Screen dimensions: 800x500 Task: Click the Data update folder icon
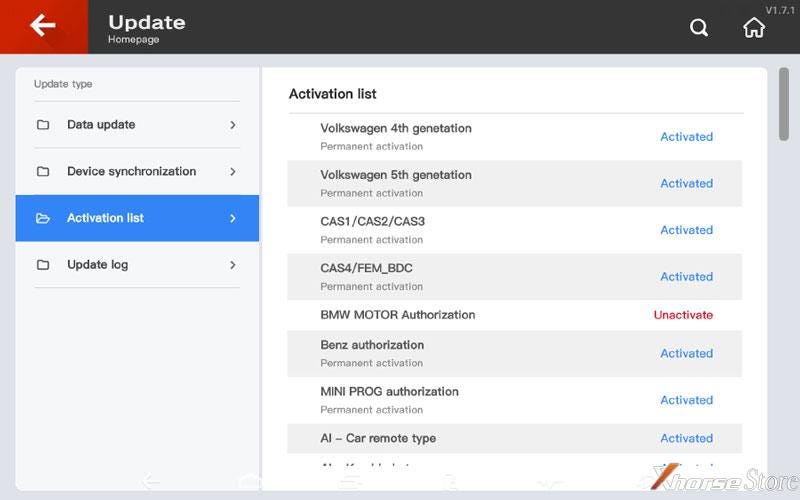pos(43,124)
